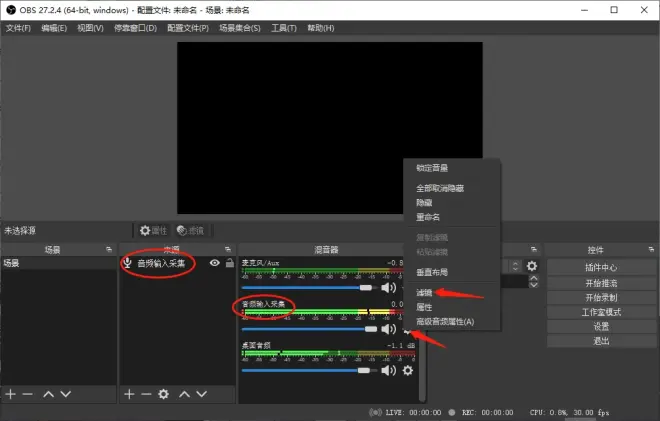Remove the source with the minus button in 来源 panel
660x421 pixels.
click(x=146, y=394)
